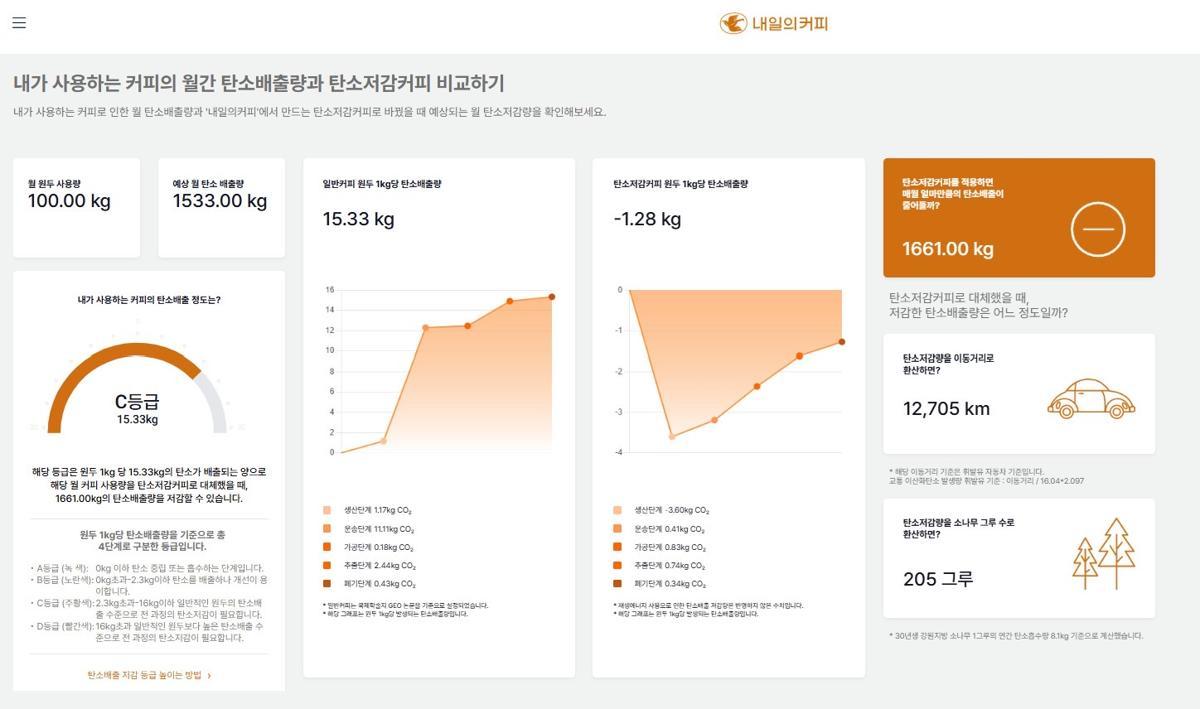Viewport: 1200px width, 709px height.
Task: Toggle 추출단계 0.74kg legend in low-carbon chart
Action: [669, 565]
